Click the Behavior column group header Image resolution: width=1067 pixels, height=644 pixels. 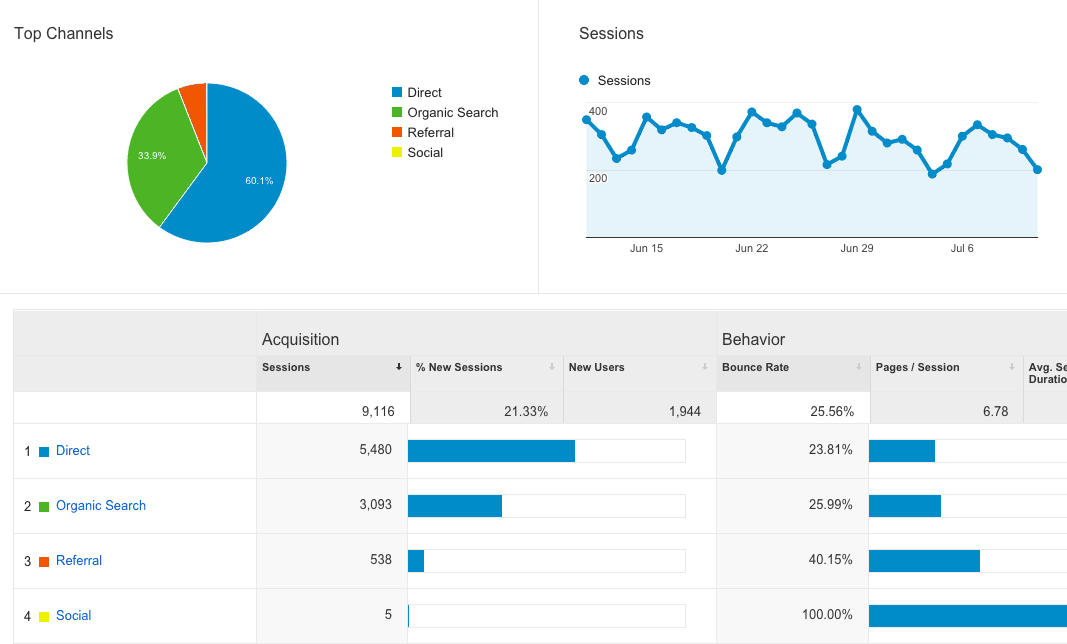tap(753, 340)
